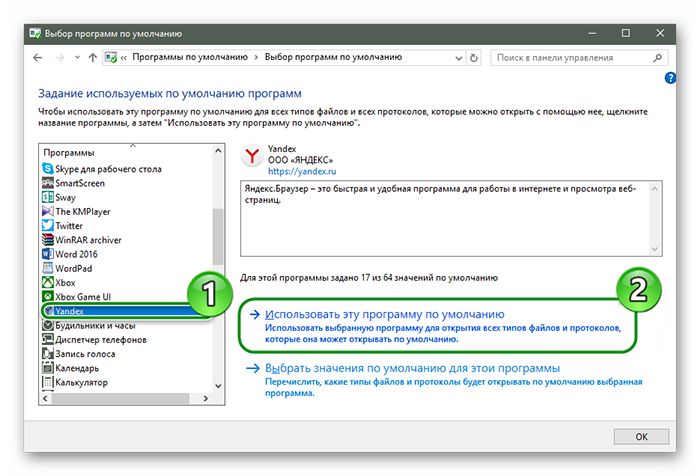
Task: Click the list's horizontal scroll right arrow
Action: pyautogui.click(x=206, y=398)
